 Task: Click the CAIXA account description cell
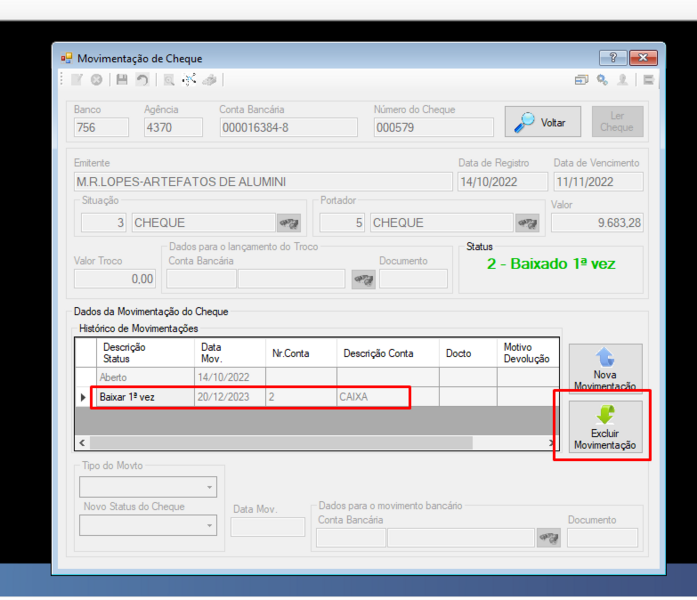[x=388, y=397]
